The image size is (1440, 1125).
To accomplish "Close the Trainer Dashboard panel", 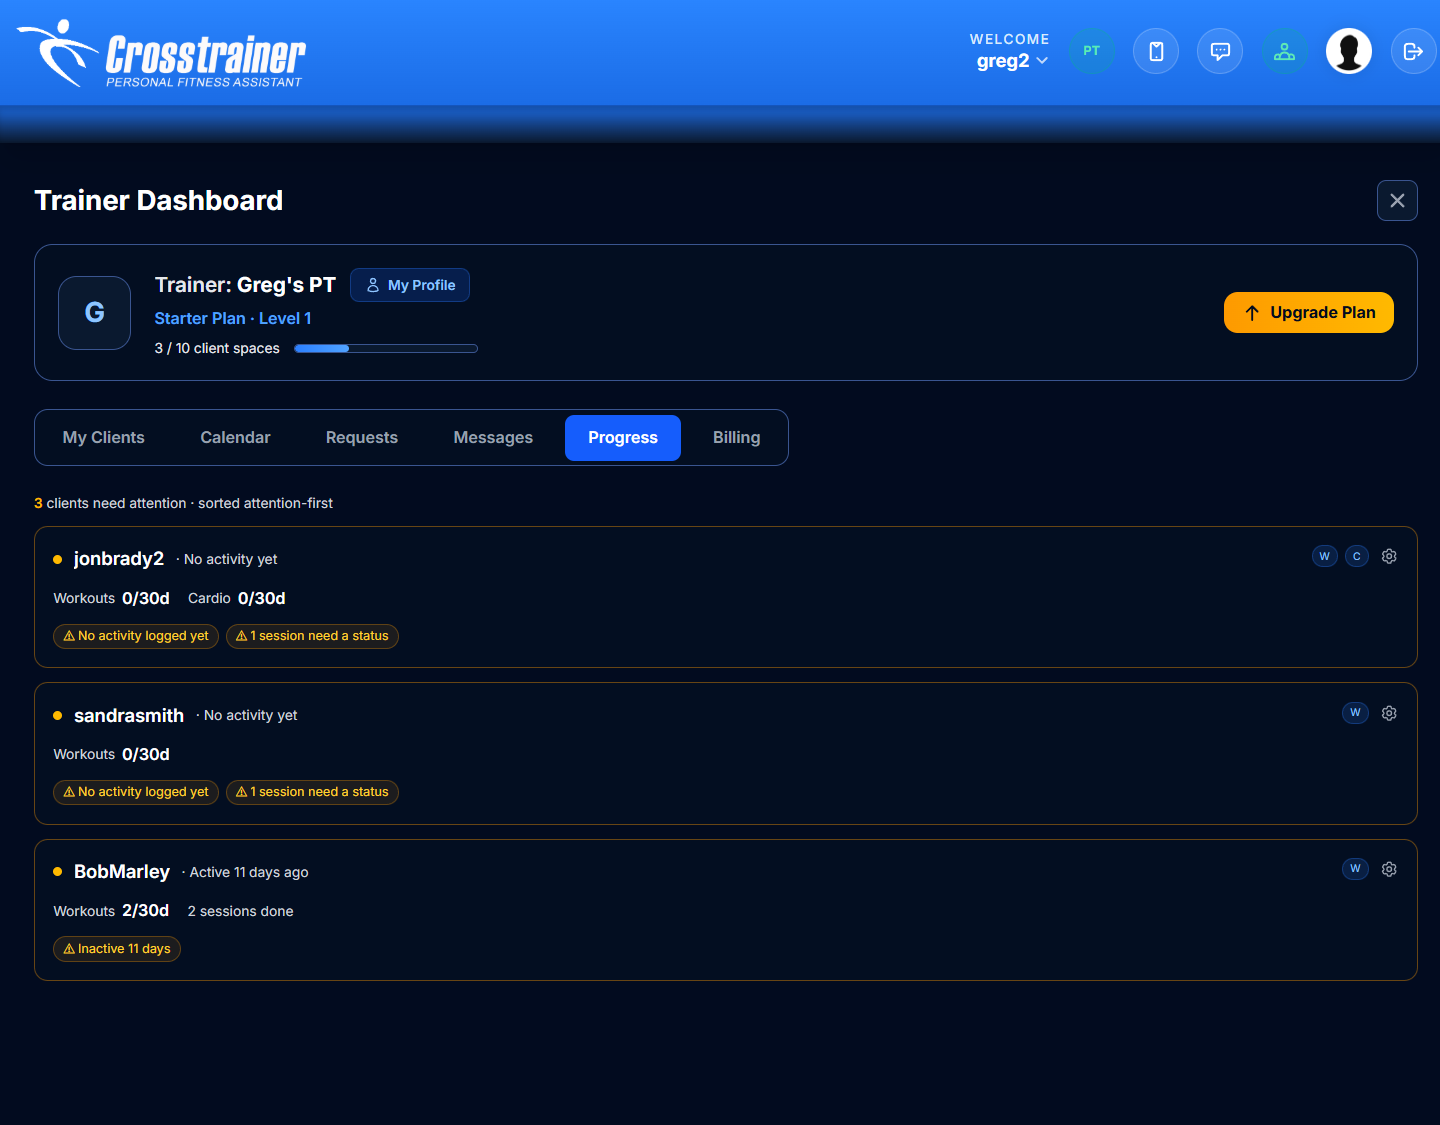I will click(1397, 200).
